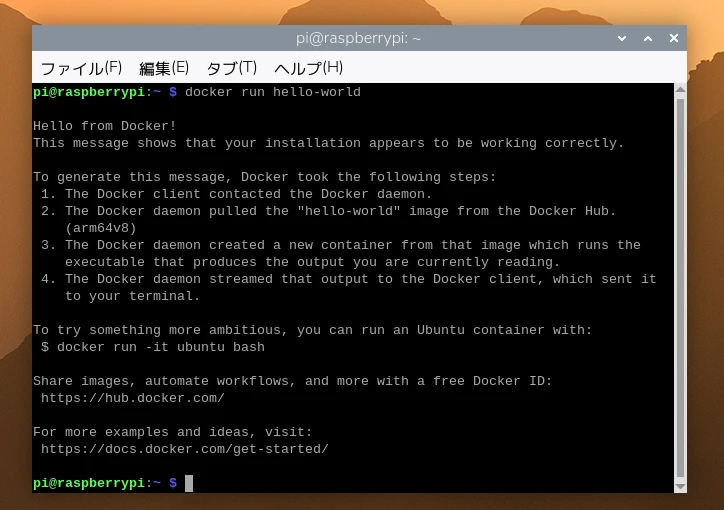Click the 'To try something more ambitious' line

click(313, 330)
